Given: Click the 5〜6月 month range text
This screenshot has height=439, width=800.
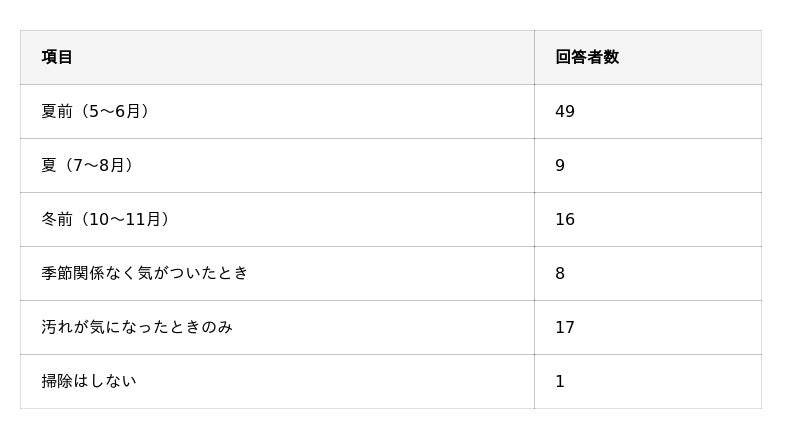Looking at the screenshot, I should (x=114, y=111).
